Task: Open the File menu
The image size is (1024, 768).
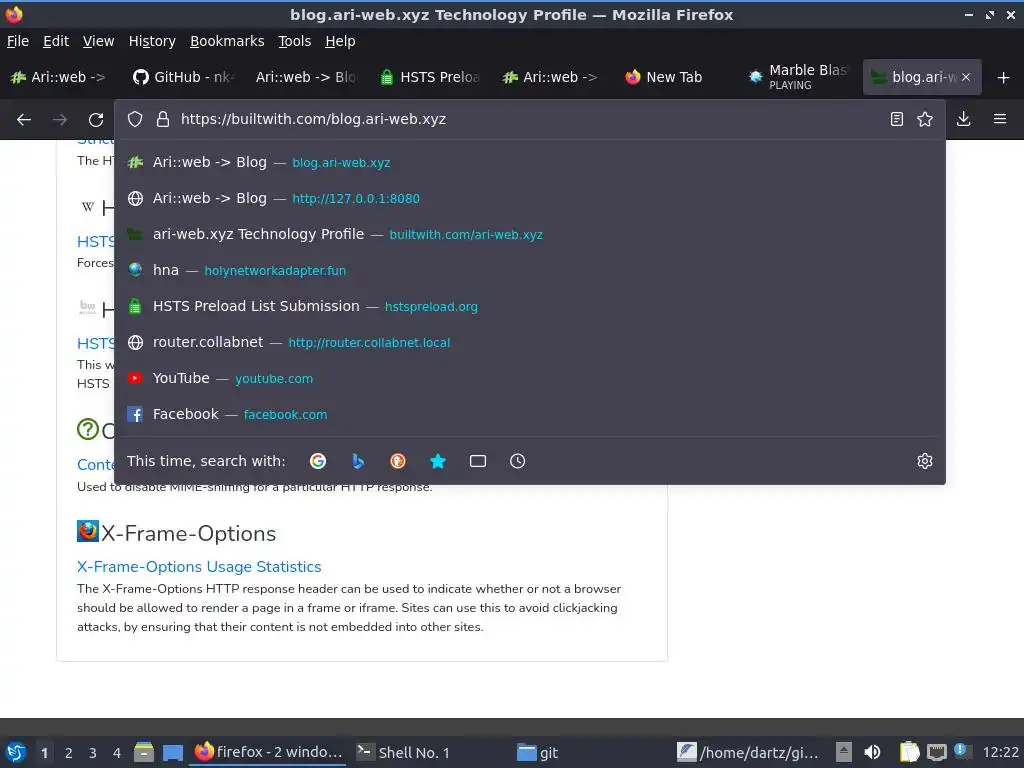Action: [18, 41]
